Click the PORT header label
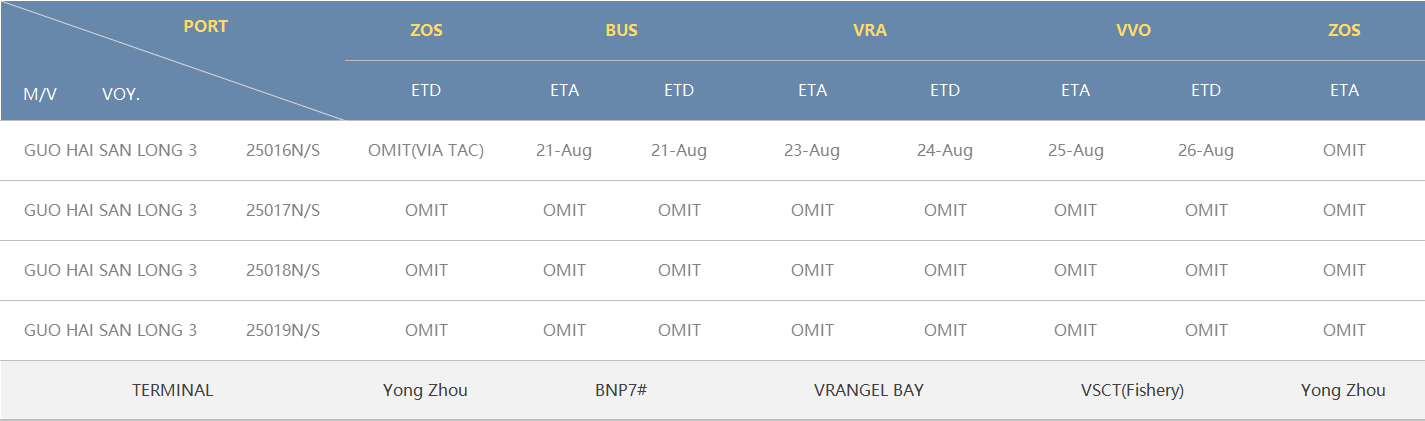Viewport: 1425px width, 421px height. [206, 27]
